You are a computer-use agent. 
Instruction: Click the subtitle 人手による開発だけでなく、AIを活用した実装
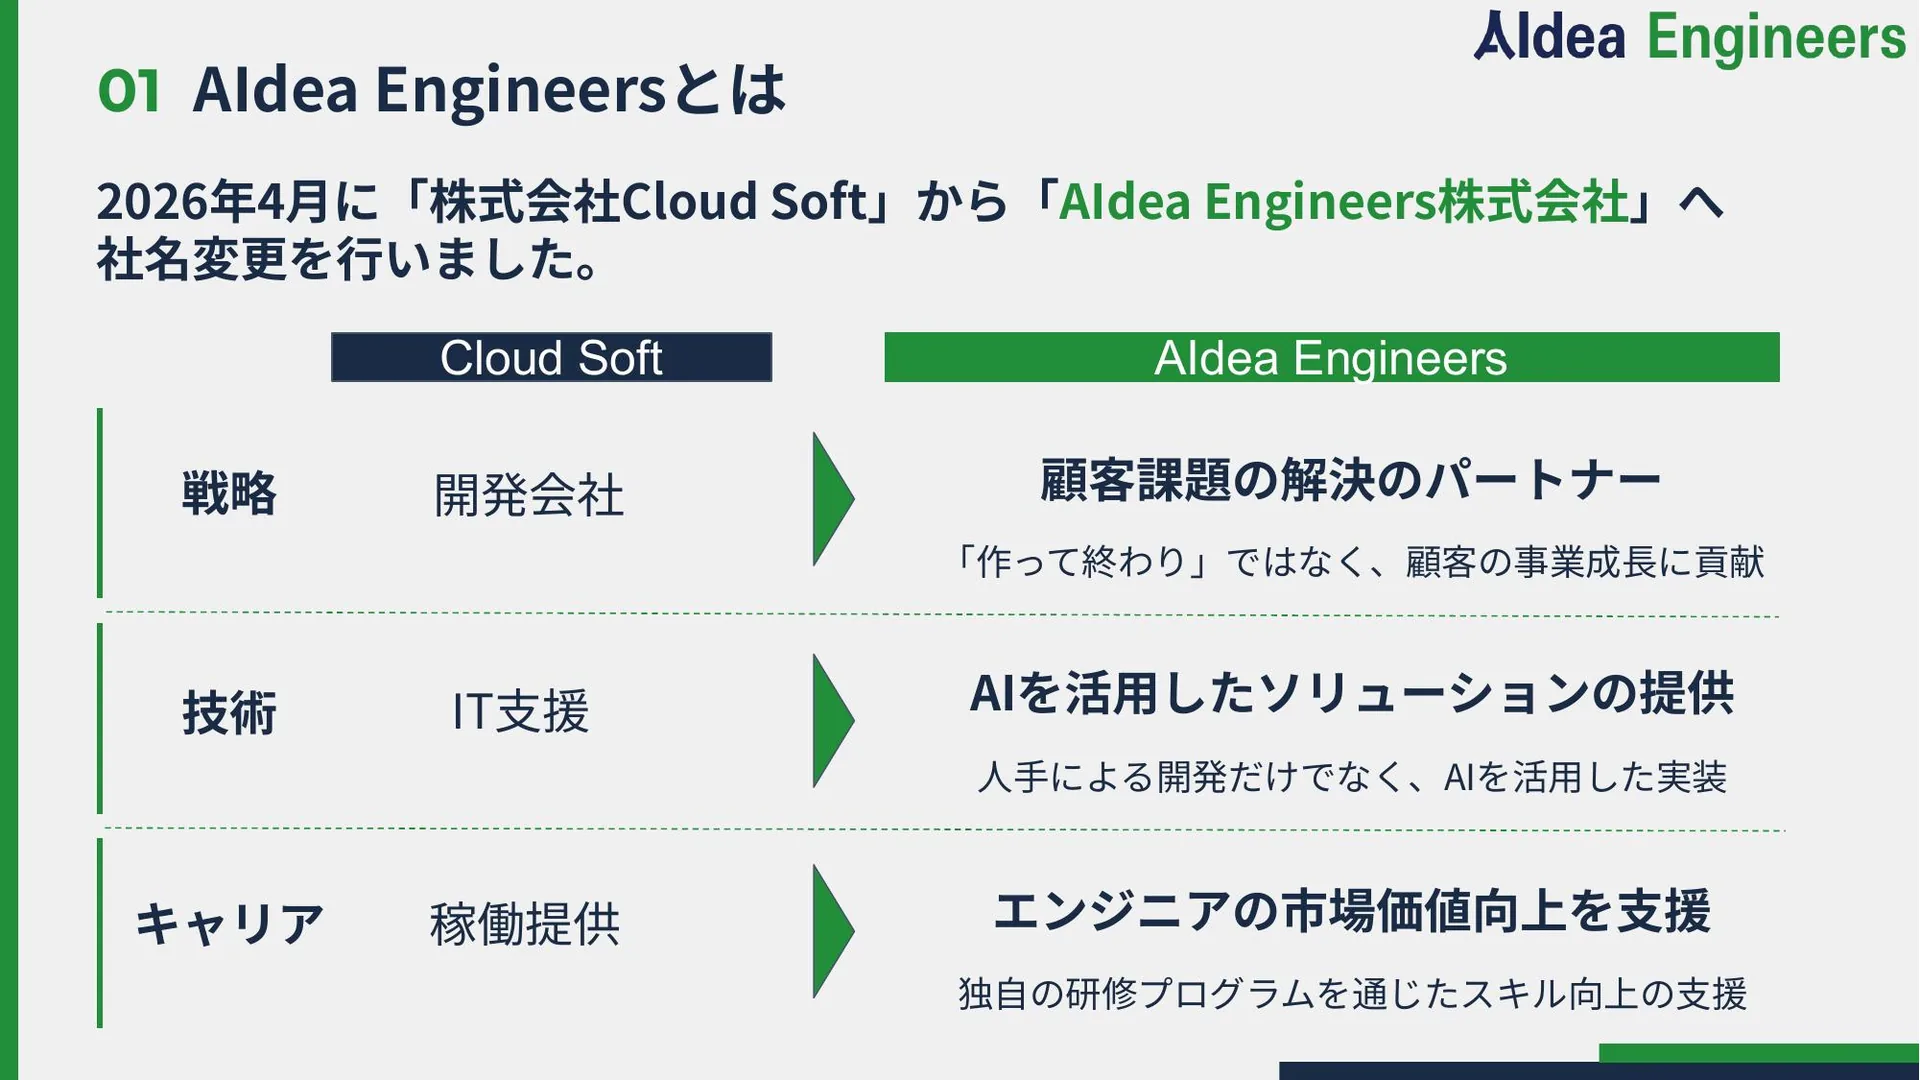pyautogui.click(x=1352, y=777)
